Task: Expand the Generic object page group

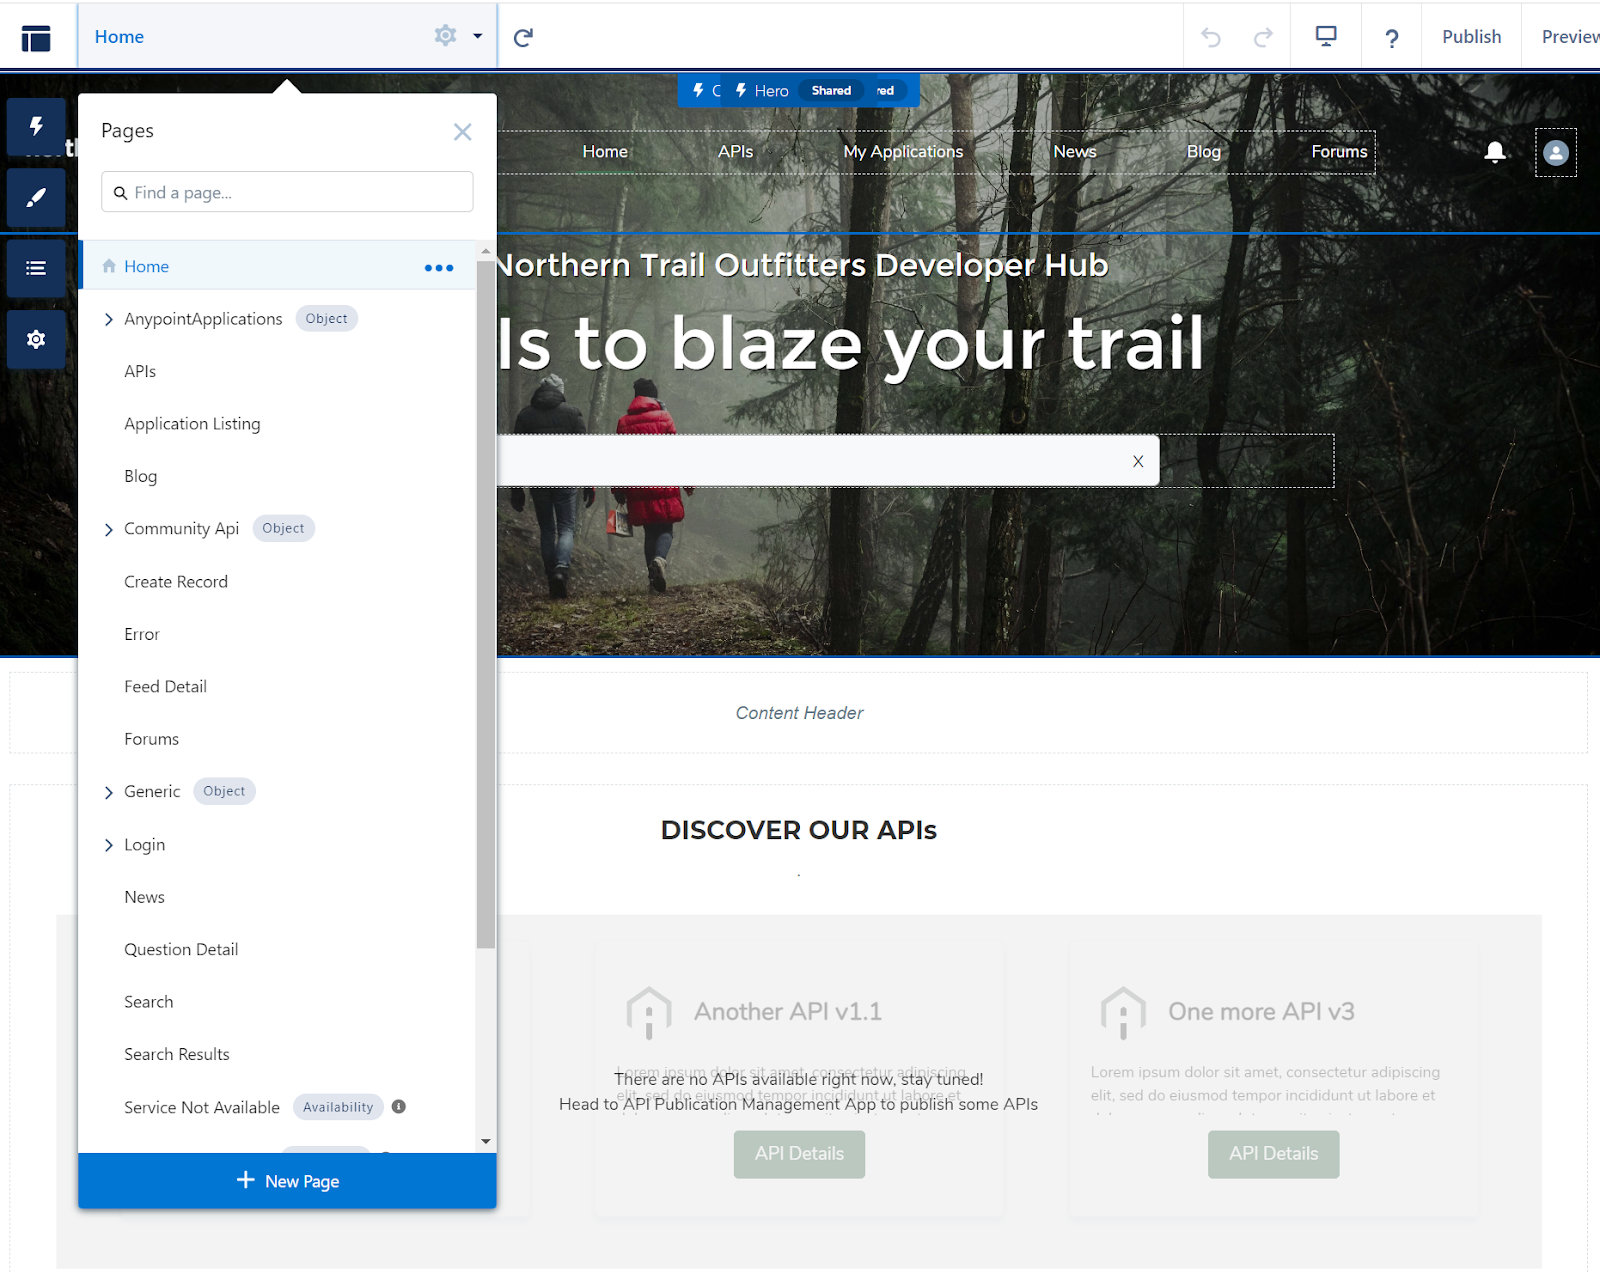Action: 109,793
